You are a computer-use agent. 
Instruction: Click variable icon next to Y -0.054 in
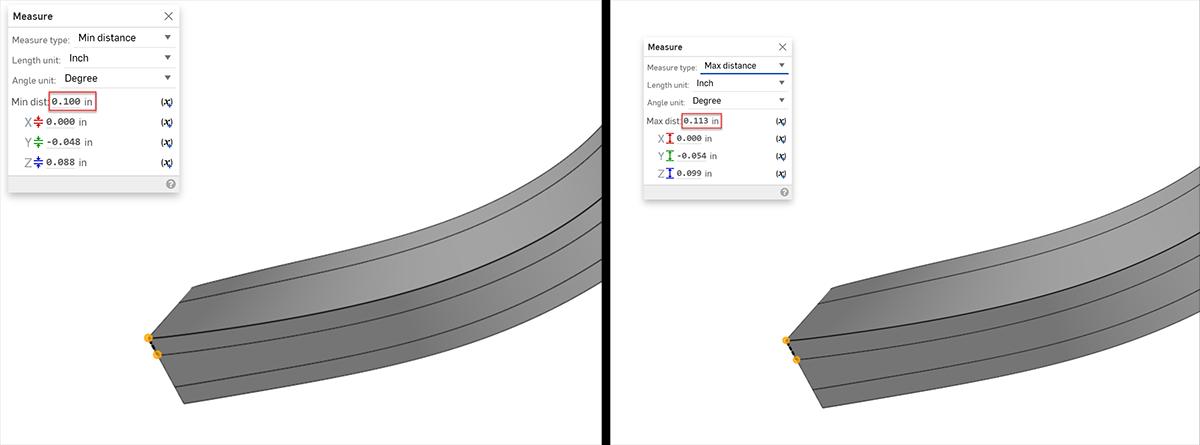781,156
